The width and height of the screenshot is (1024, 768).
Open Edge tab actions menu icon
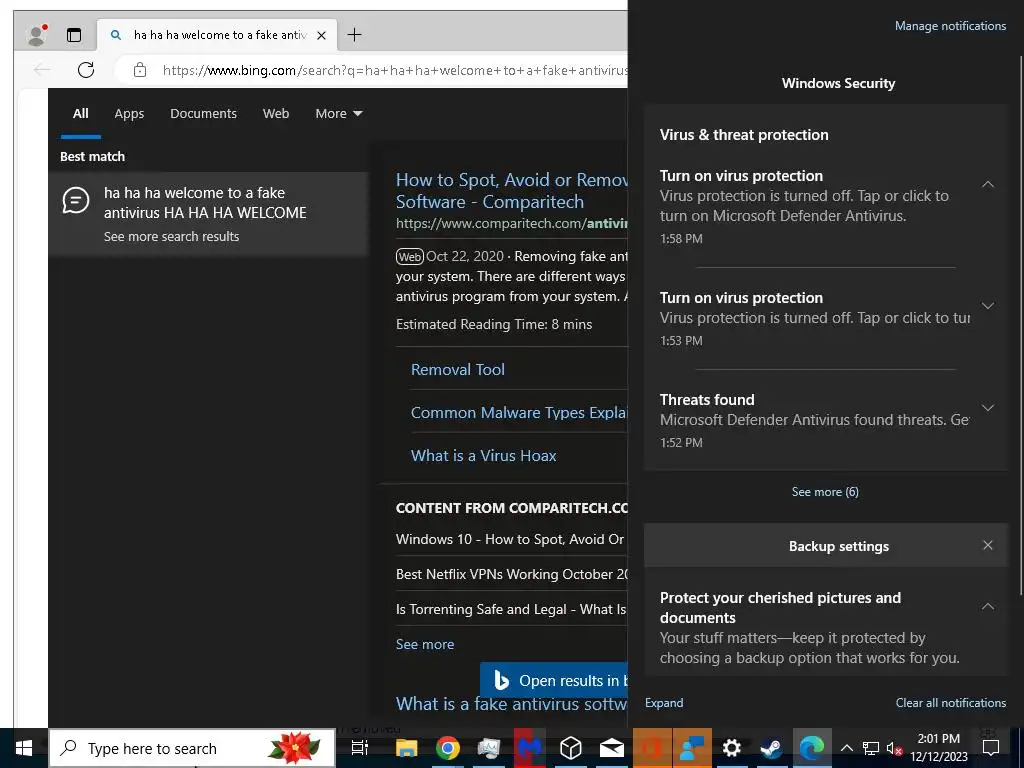(x=74, y=35)
